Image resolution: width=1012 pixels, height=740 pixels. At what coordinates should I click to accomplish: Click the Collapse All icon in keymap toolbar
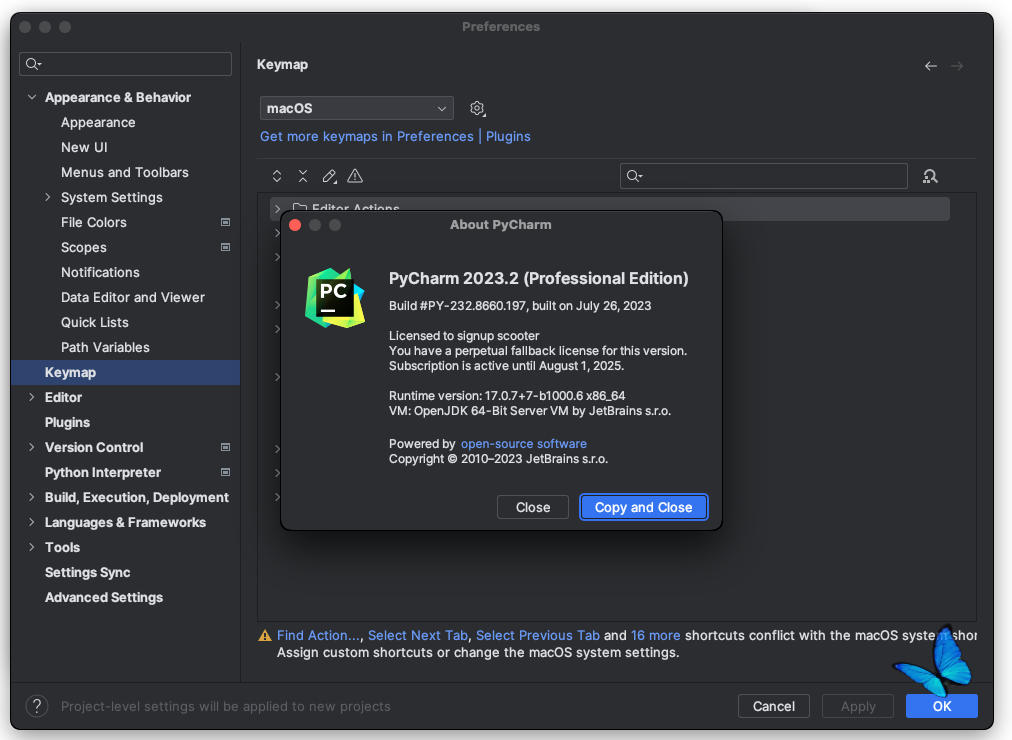pos(303,176)
